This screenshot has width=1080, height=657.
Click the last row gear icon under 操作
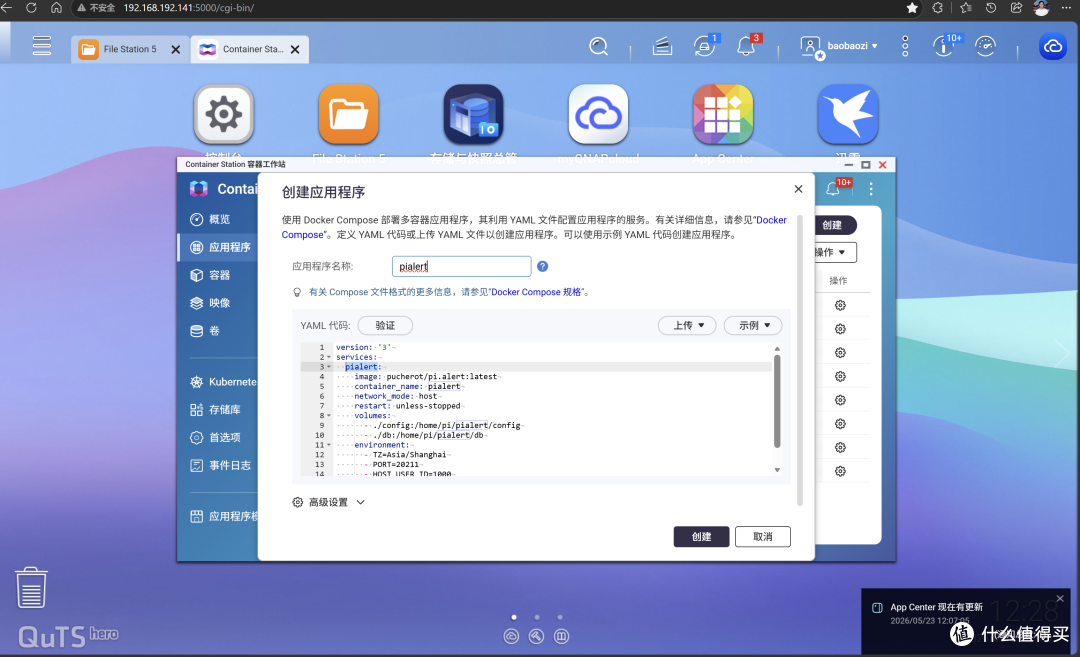click(x=840, y=471)
